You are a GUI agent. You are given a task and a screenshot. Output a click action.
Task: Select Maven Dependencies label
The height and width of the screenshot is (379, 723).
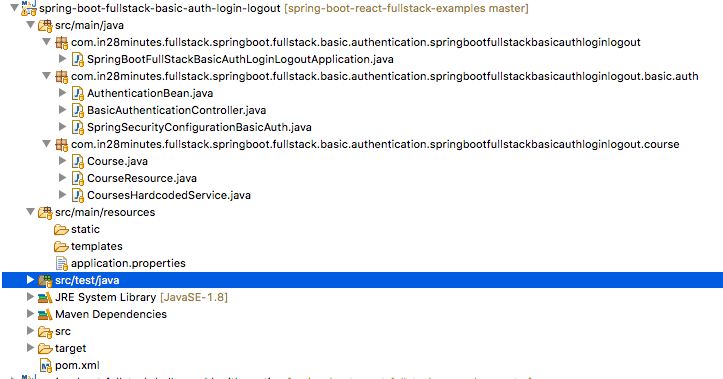click(111, 314)
